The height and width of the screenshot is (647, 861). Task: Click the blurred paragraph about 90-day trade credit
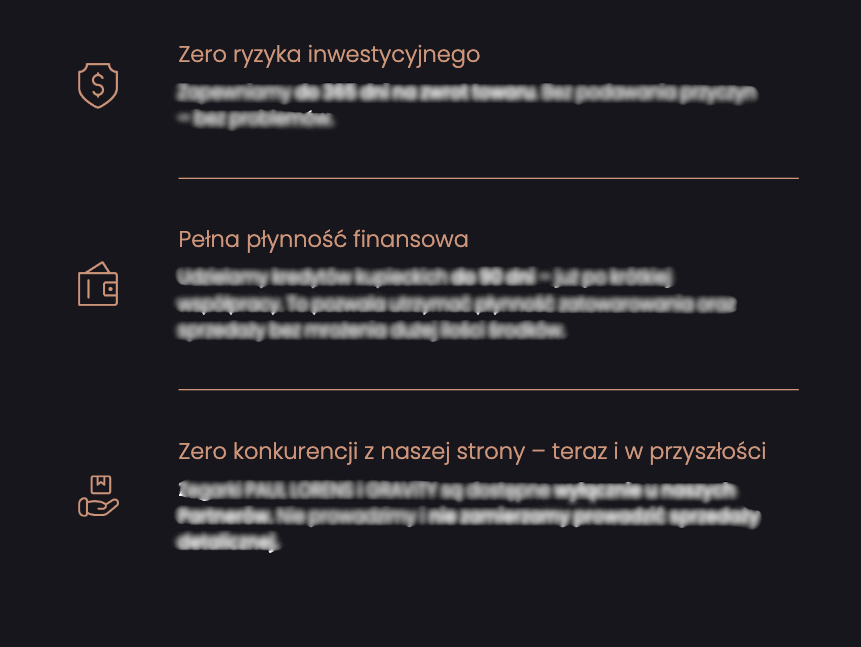click(456, 303)
